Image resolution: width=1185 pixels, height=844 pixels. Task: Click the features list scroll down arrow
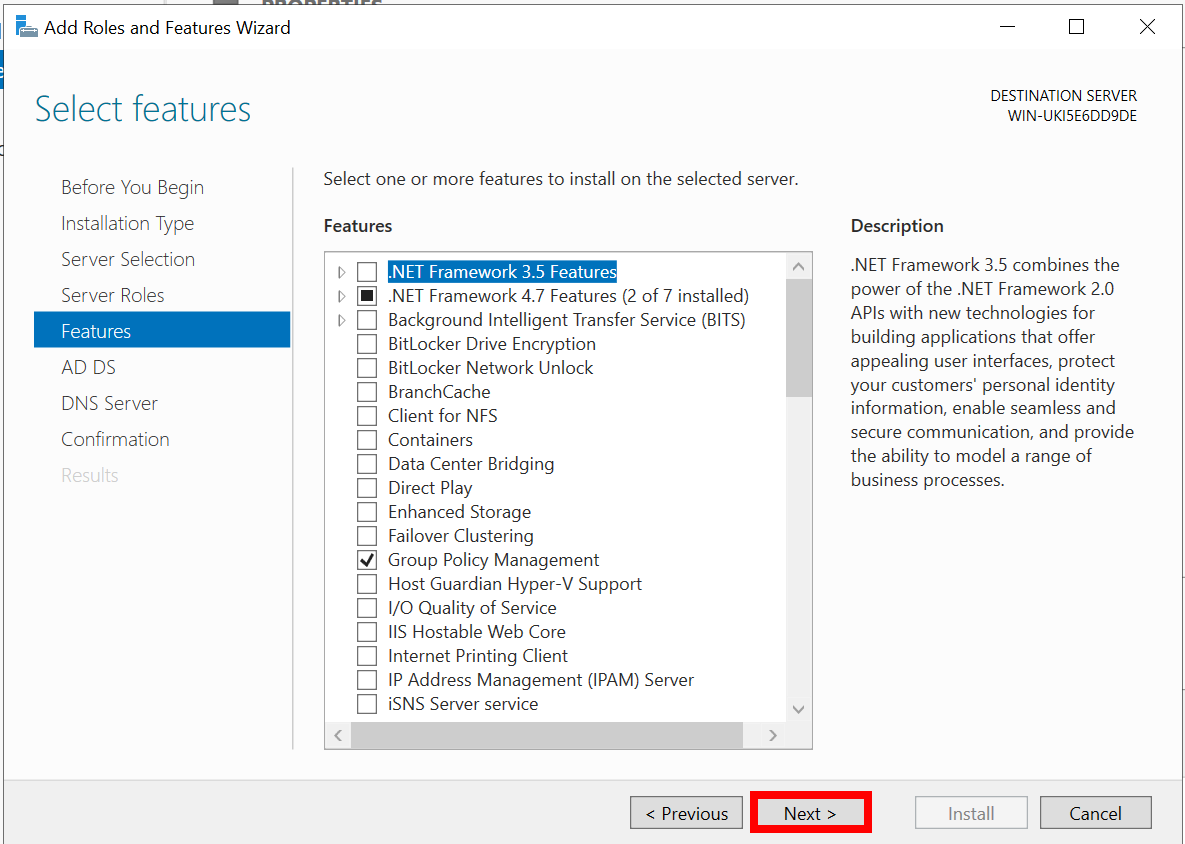click(799, 710)
